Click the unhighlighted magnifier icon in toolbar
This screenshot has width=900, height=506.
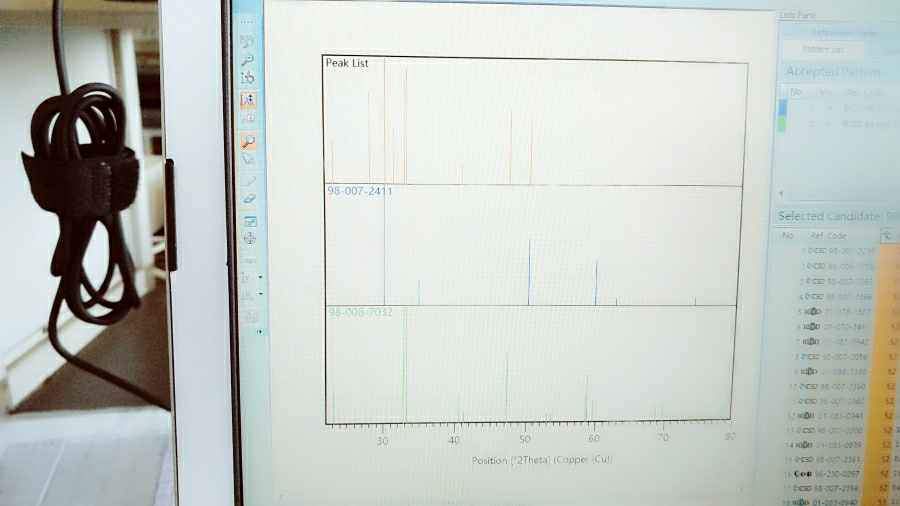point(247,60)
